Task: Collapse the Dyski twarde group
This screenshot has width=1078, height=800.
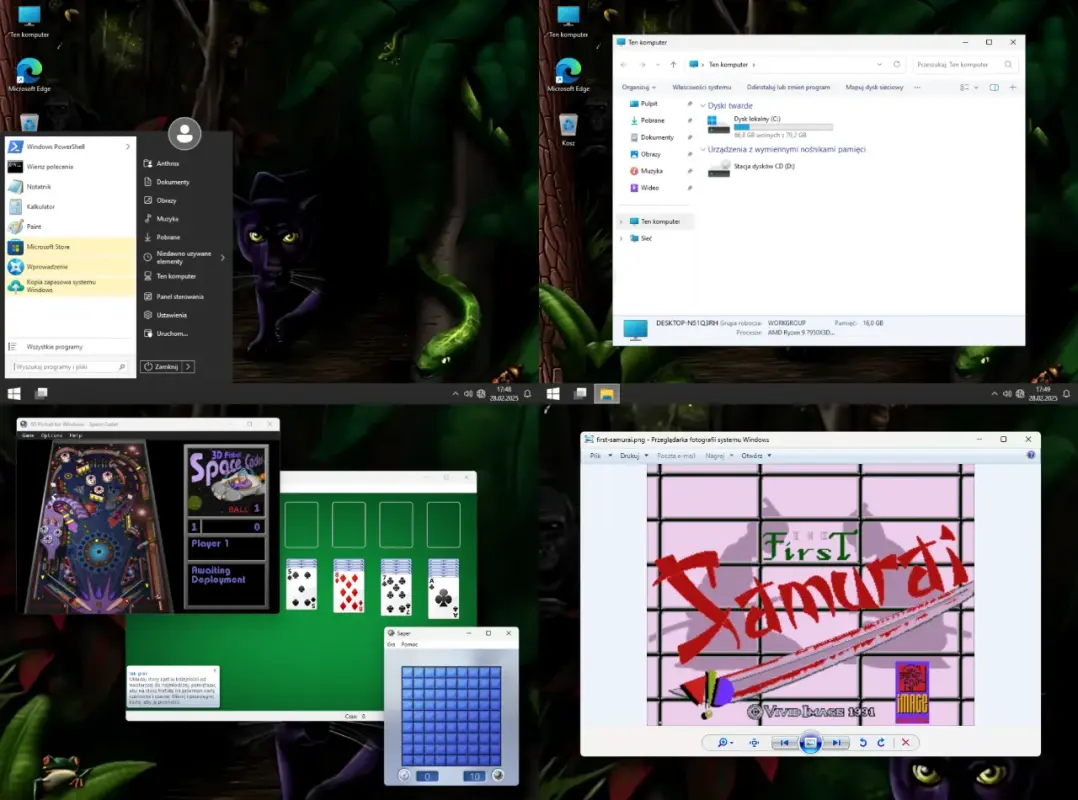Action: click(x=703, y=106)
